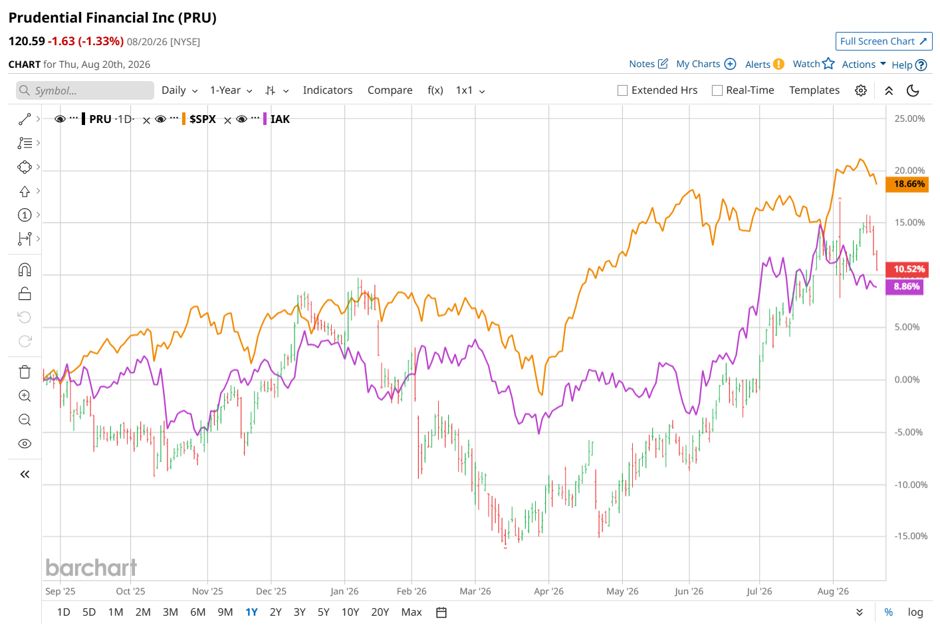Viewport: 940px width, 627px height.
Task: Remove PRU series with X
Action: [x=146, y=120]
